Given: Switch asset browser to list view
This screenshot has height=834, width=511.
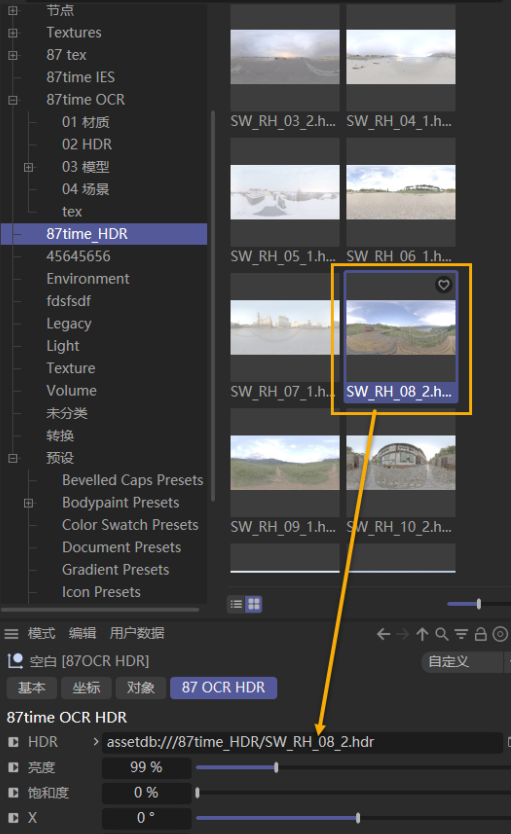Looking at the screenshot, I should coord(237,604).
